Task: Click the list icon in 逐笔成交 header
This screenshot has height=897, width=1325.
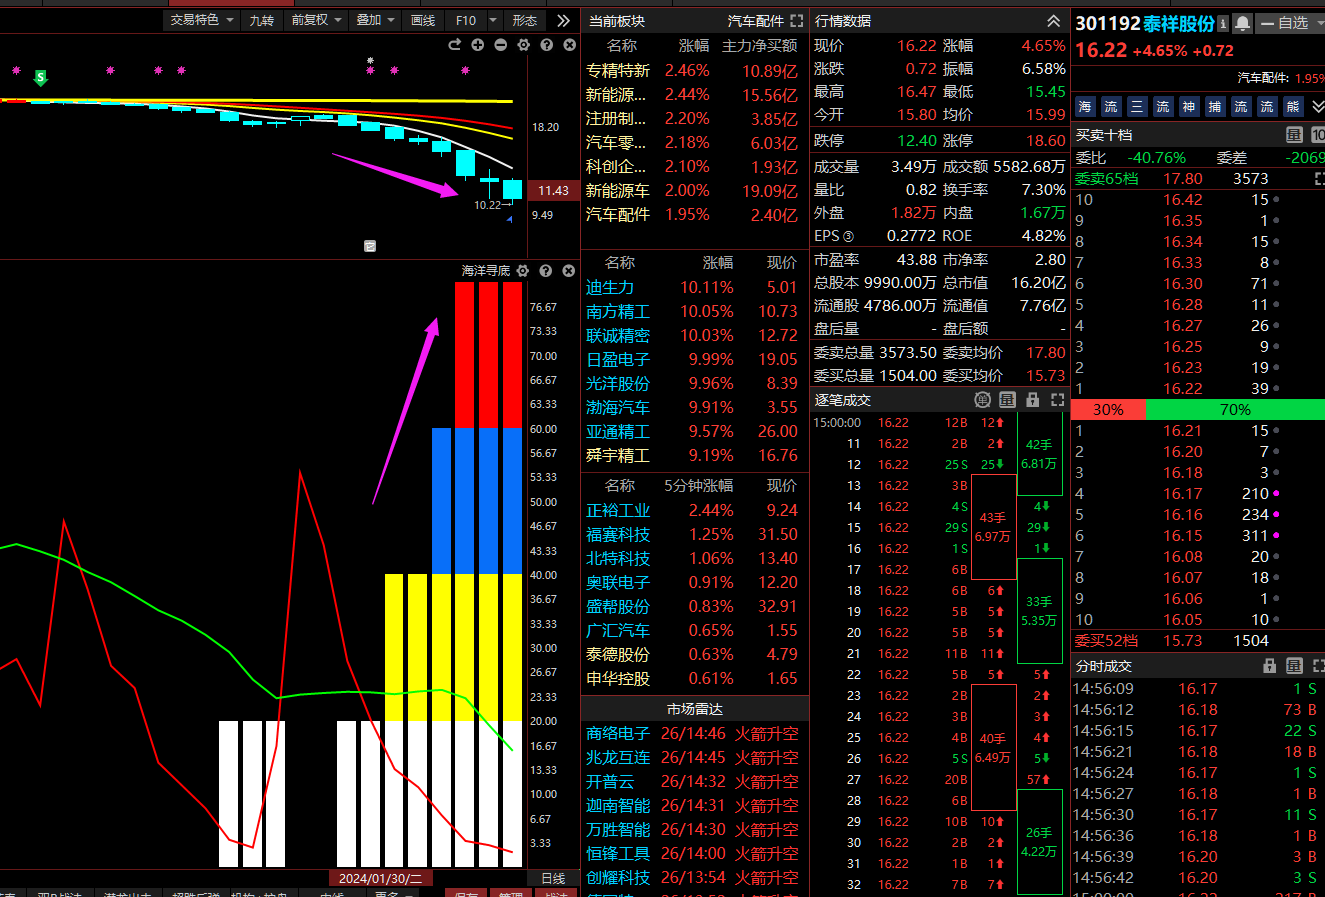Action: coord(1007,400)
